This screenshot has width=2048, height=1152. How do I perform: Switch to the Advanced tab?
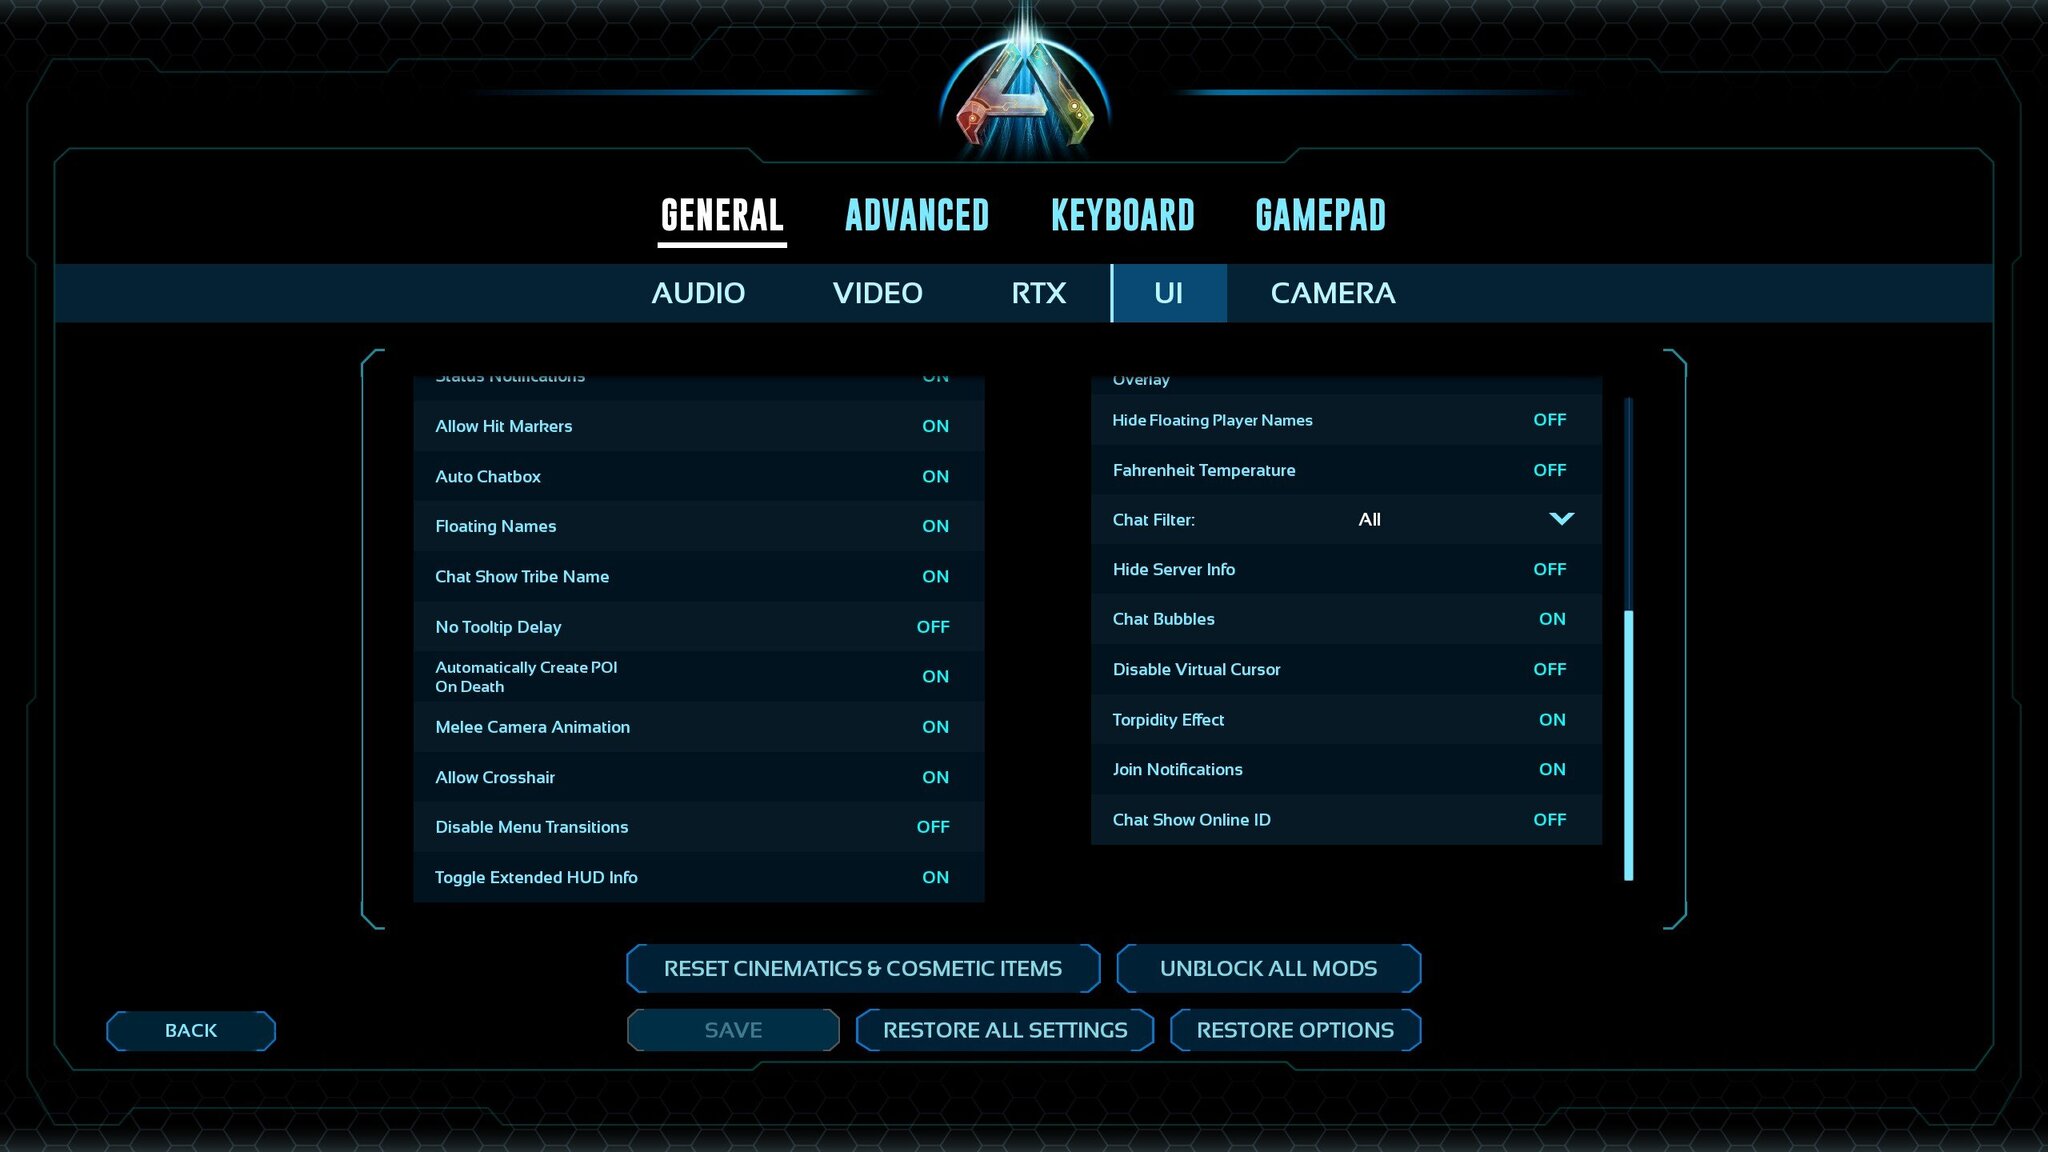coord(916,216)
